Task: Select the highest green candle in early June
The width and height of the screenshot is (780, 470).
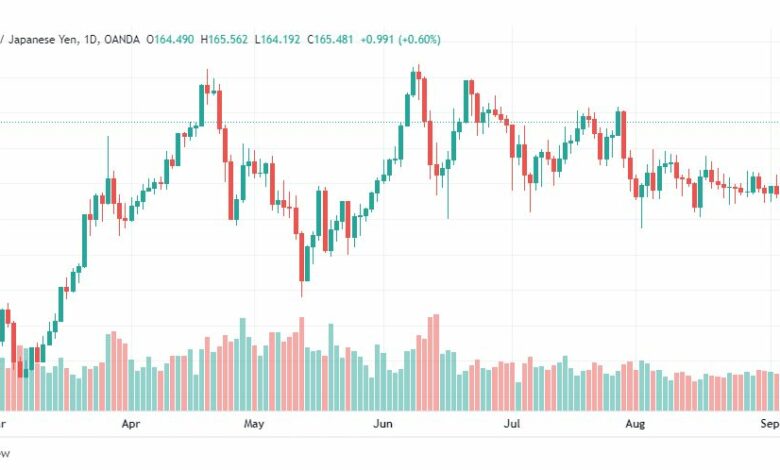Action: coord(413,83)
